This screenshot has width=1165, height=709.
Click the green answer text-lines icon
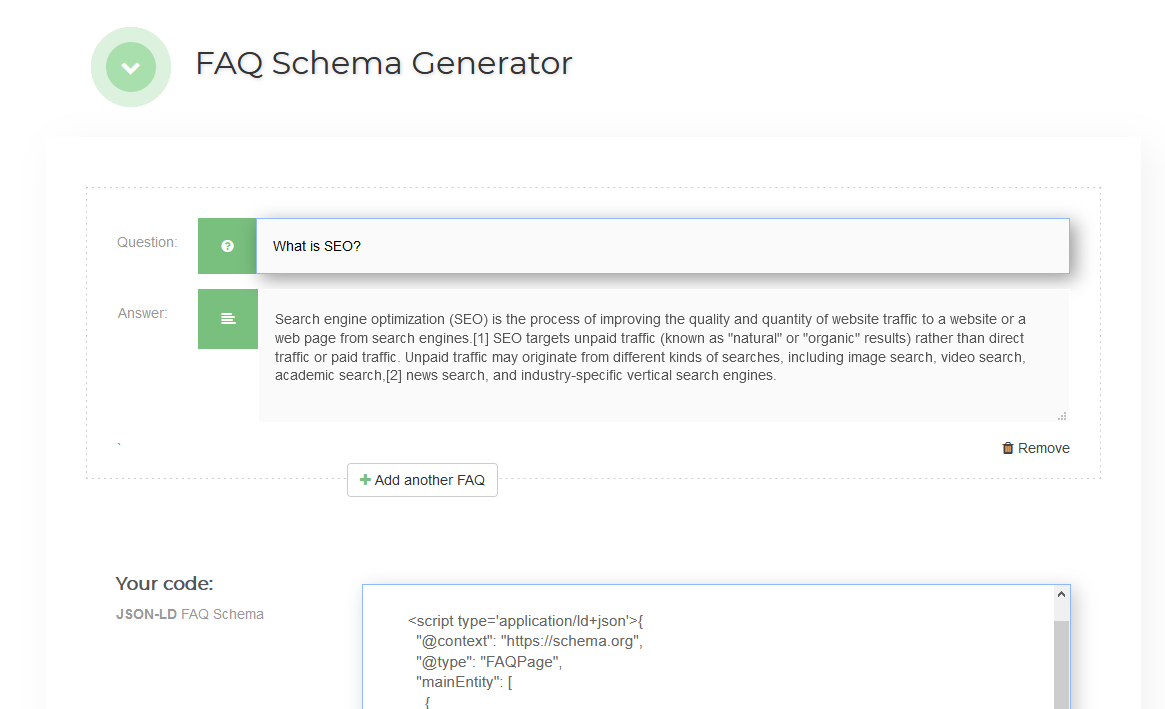click(x=227, y=319)
